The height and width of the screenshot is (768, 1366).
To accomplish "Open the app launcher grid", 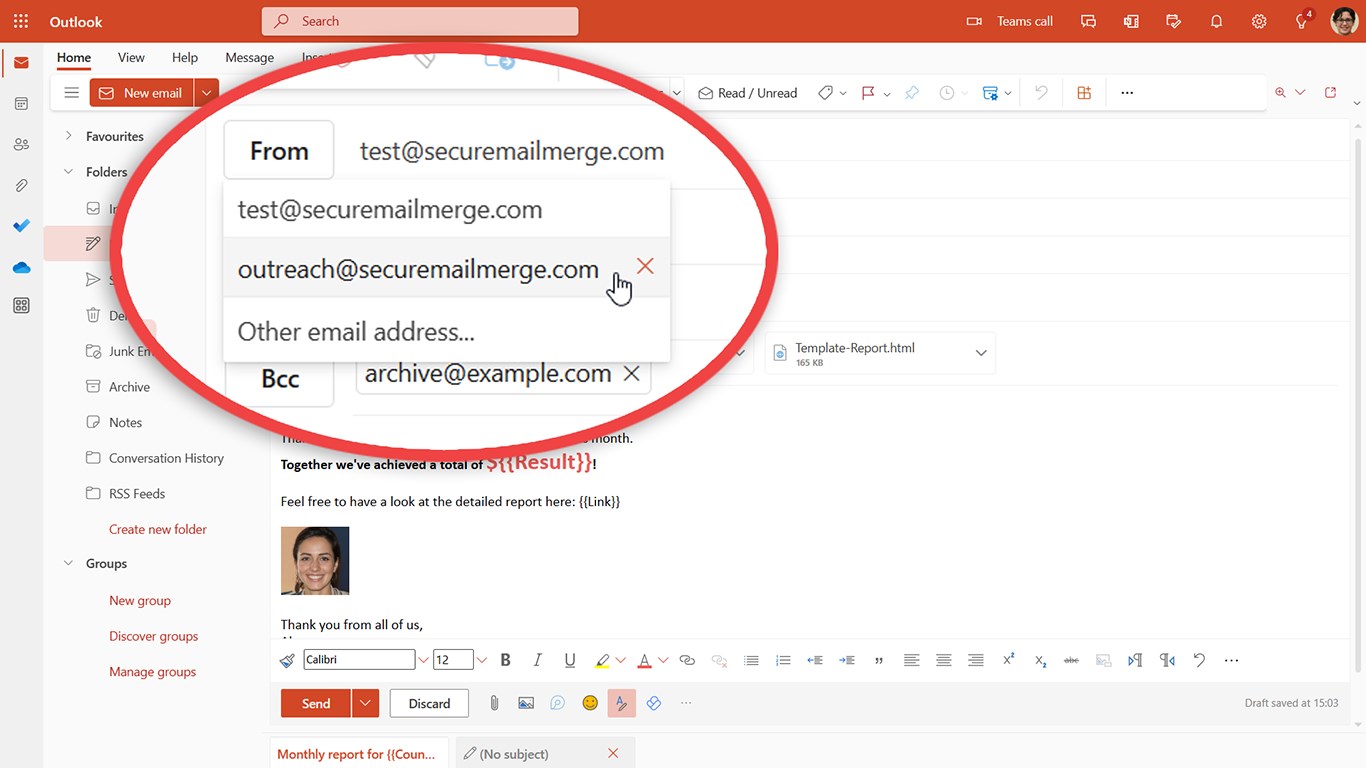I will (21, 21).
